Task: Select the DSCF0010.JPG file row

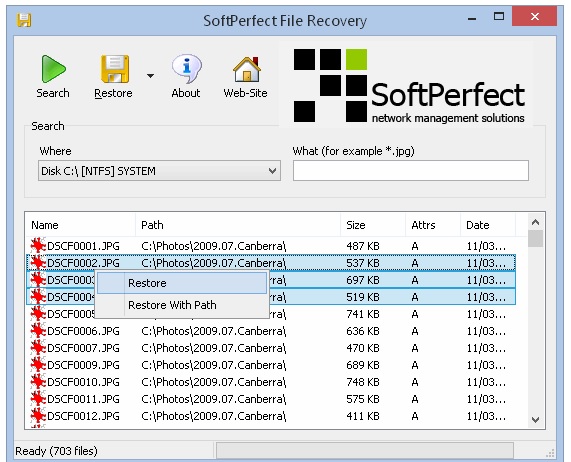Action: tap(271, 382)
